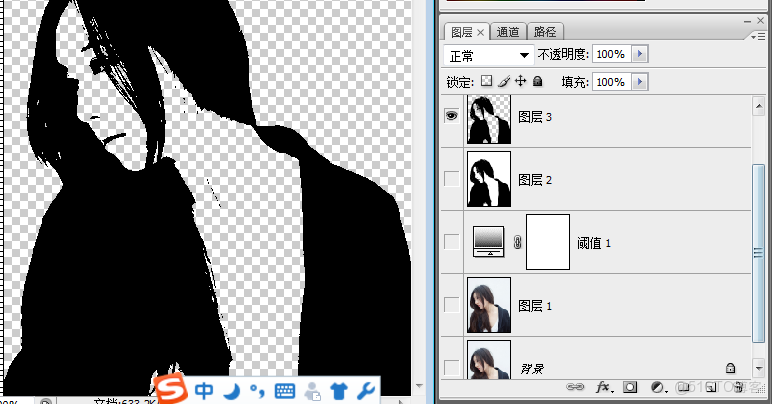Open the Sogou soft keyboard
The image size is (772, 404).
pos(285,391)
